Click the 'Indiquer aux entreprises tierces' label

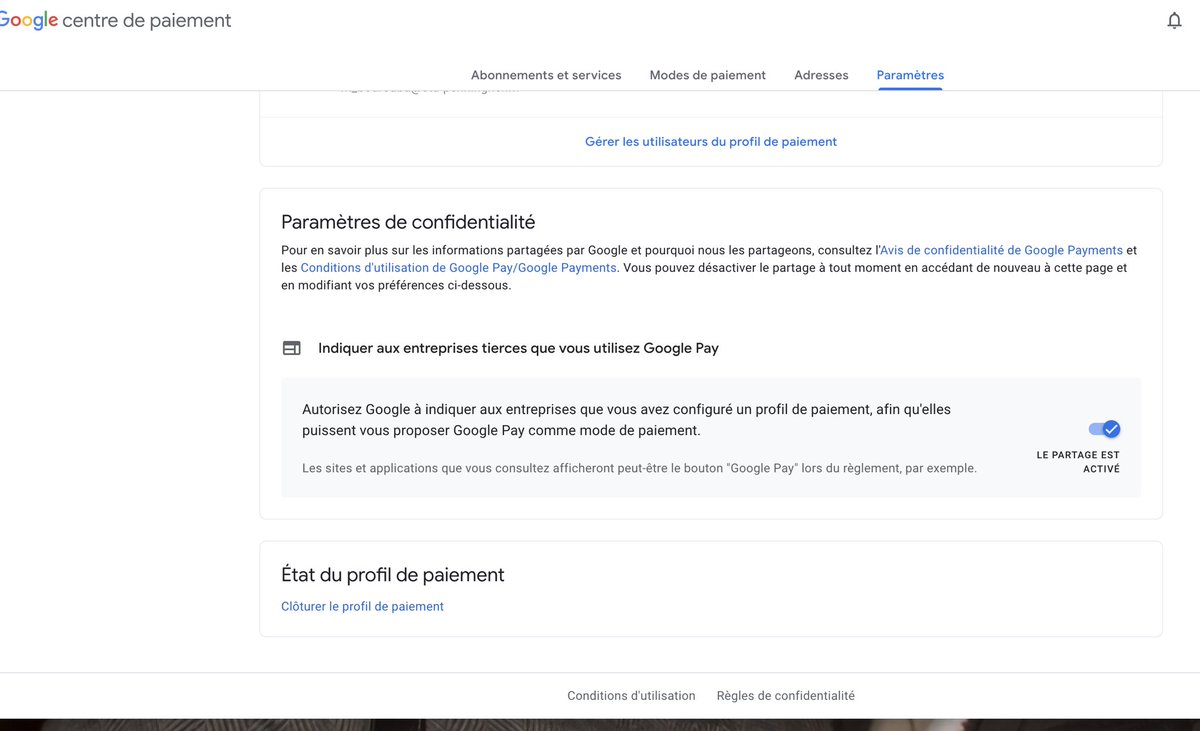coord(518,348)
